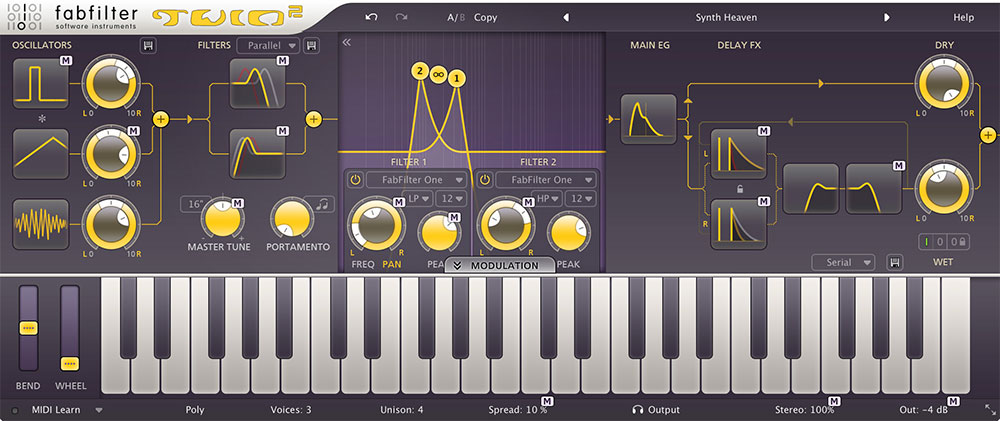Open the Synth Heaven preset menu
This screenshot has height=421, width=1000.
click(x=726, y=18)
